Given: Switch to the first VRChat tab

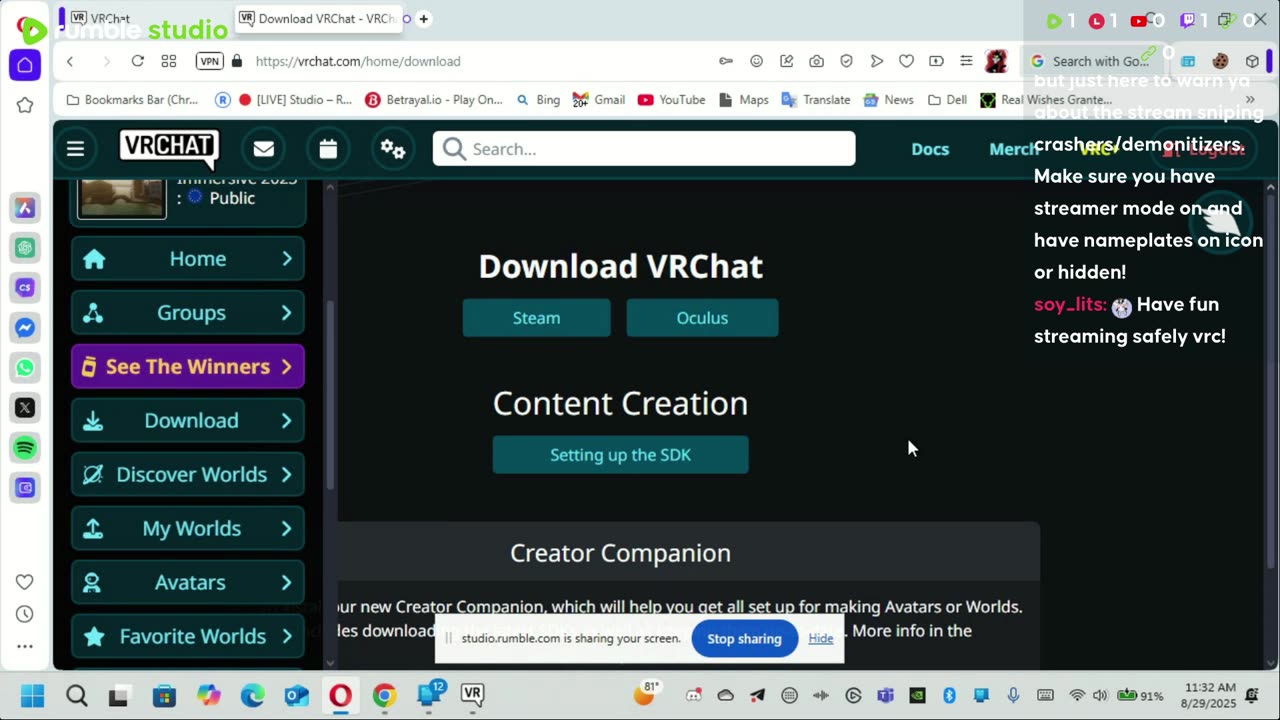Looking at the screenshot, I should click(110, 19).
